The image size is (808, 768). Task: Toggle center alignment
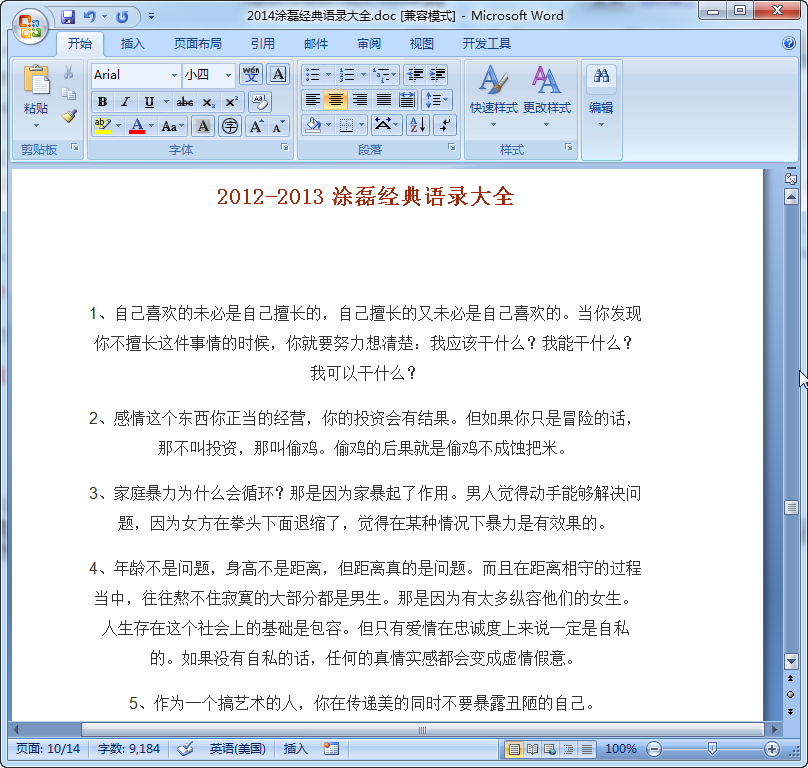(x=335, y=99)
